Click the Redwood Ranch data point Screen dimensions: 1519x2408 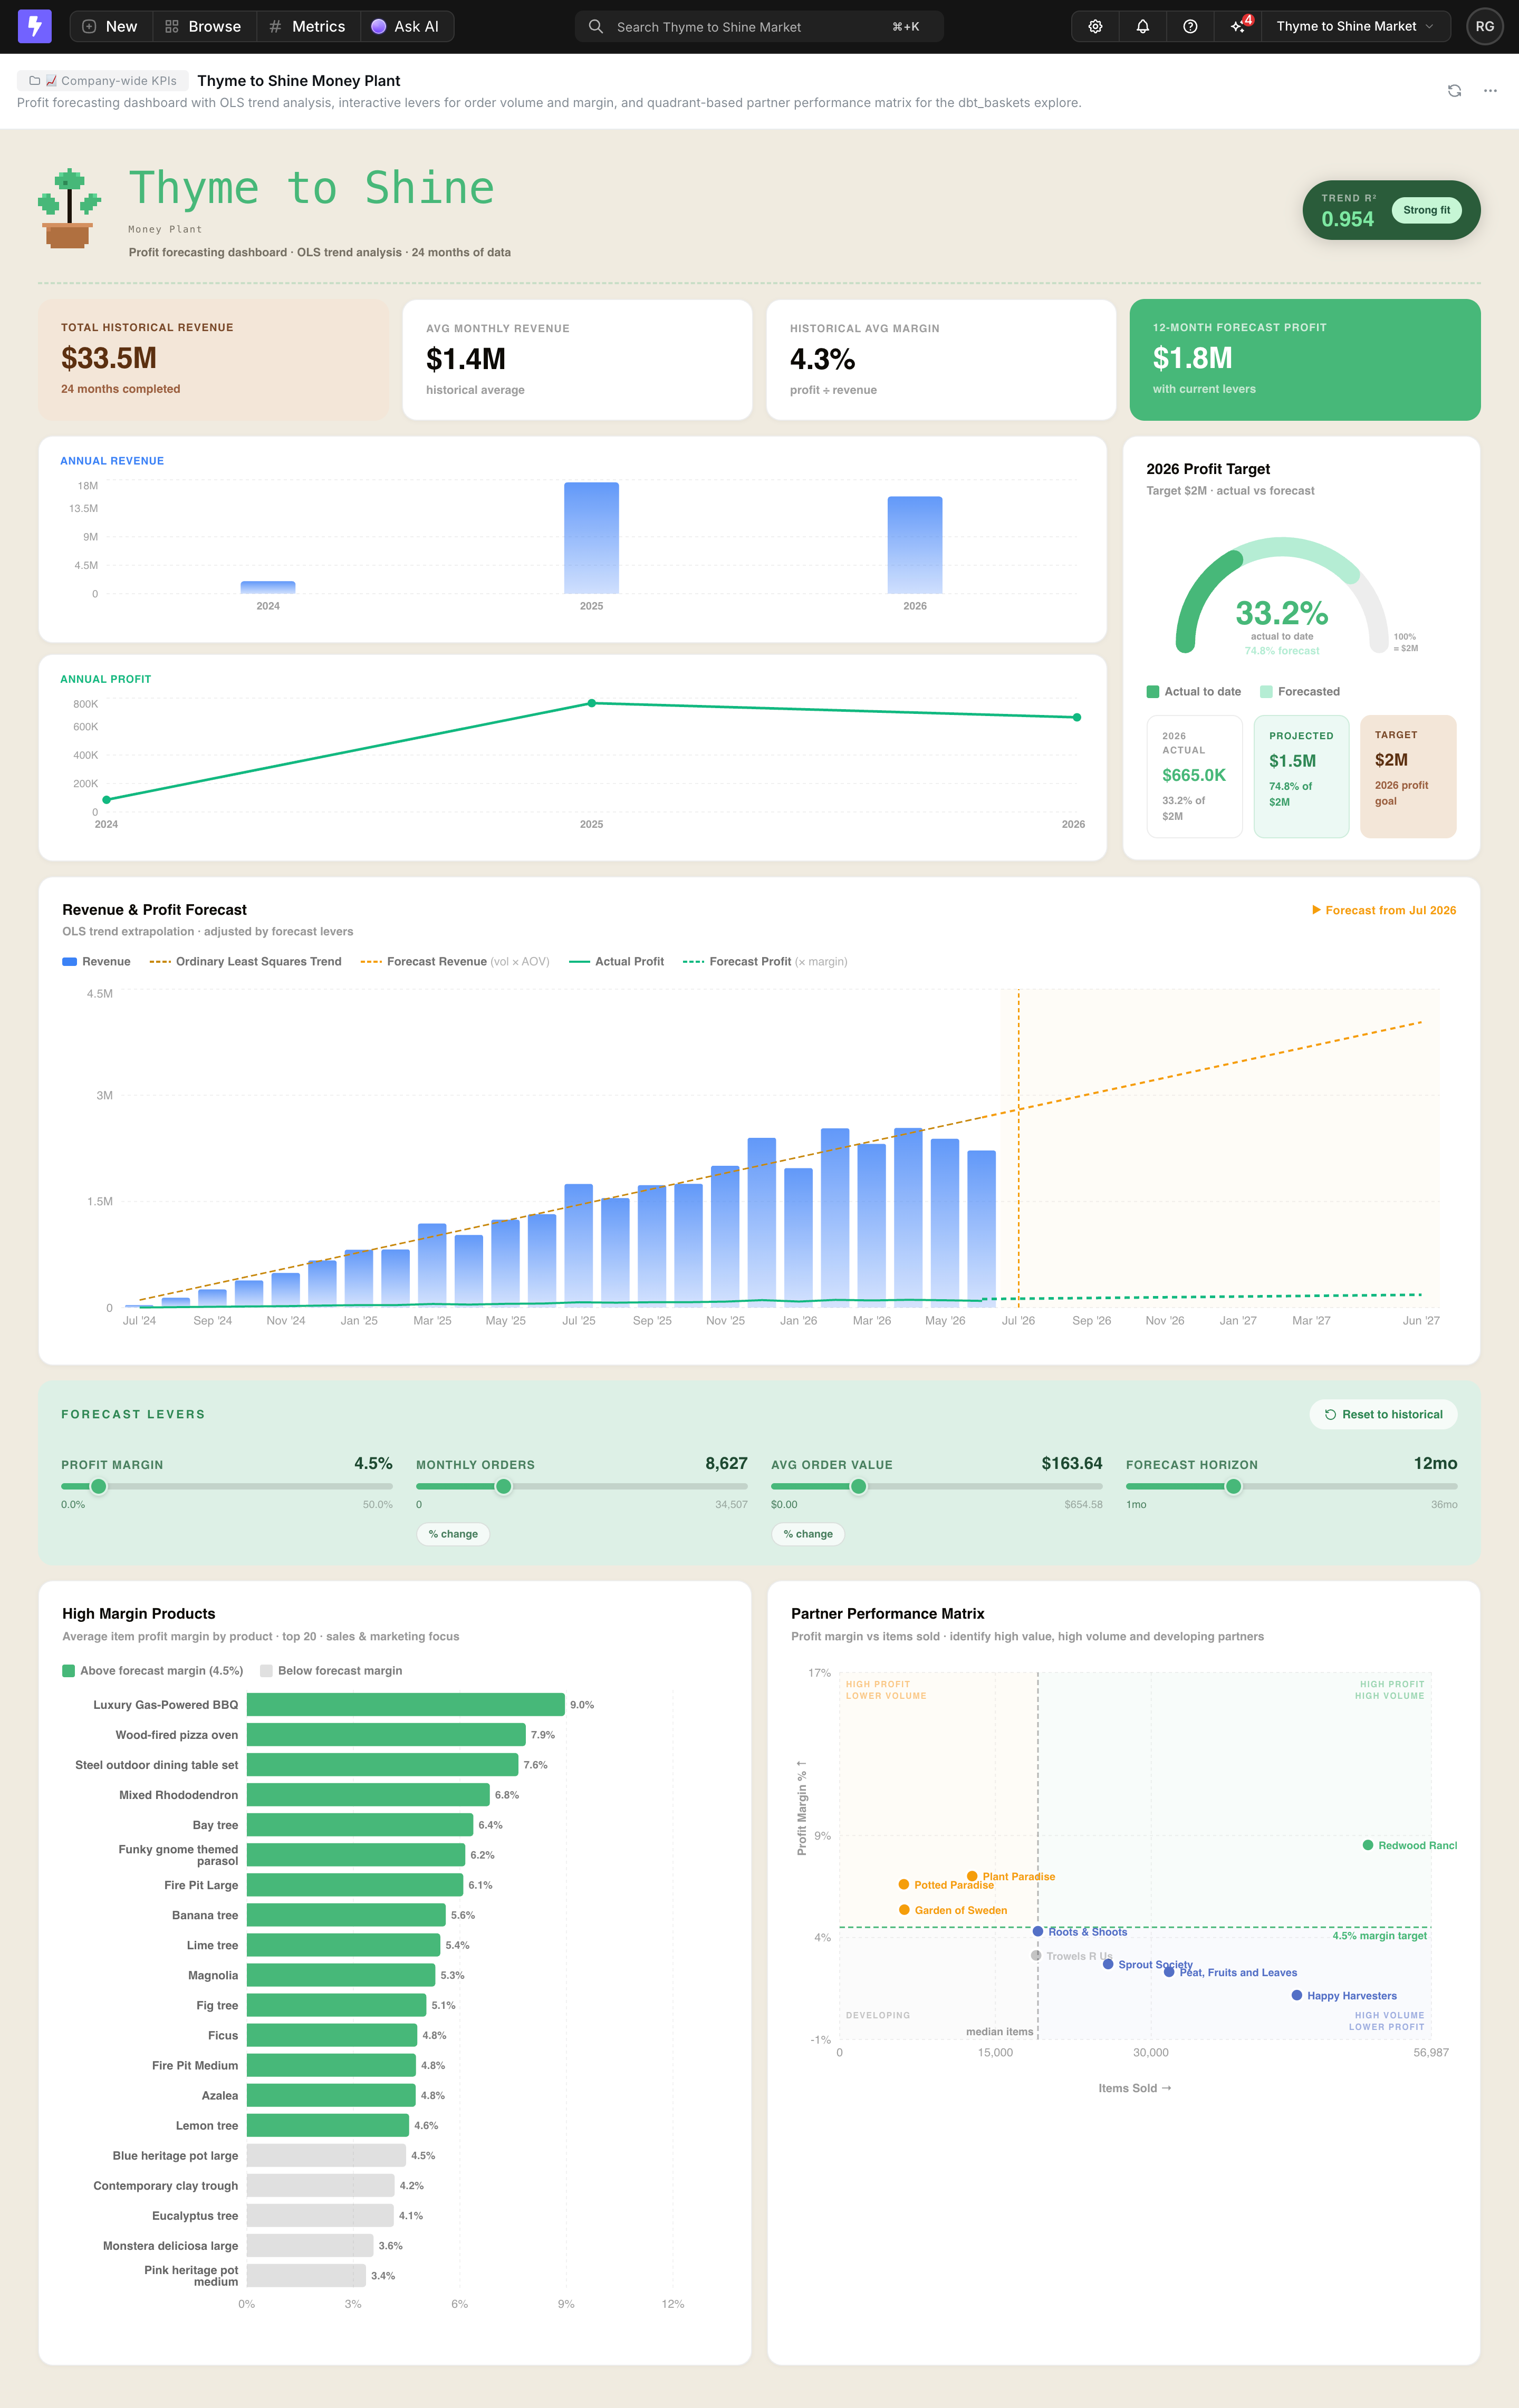pos(1367,1845)
